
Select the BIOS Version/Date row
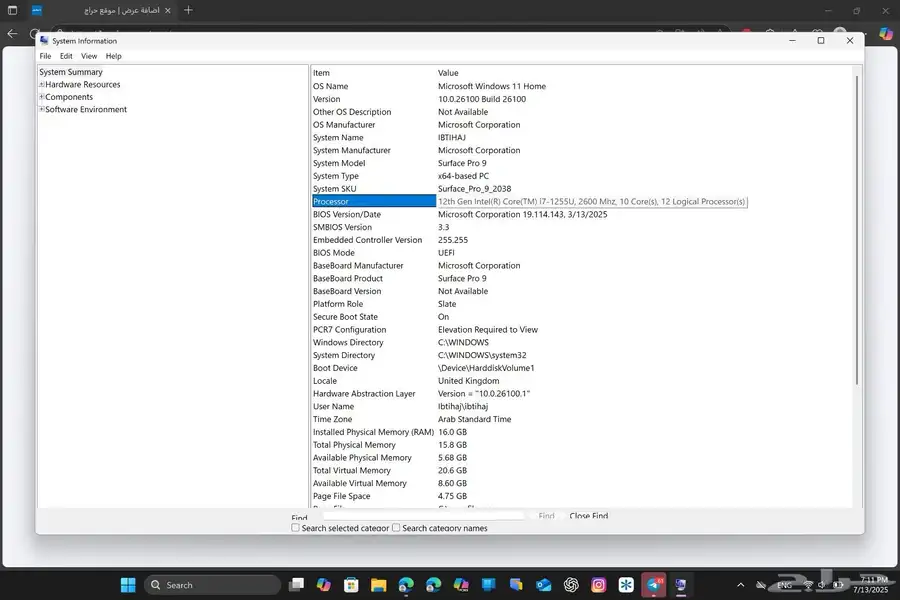coord(581,214)
